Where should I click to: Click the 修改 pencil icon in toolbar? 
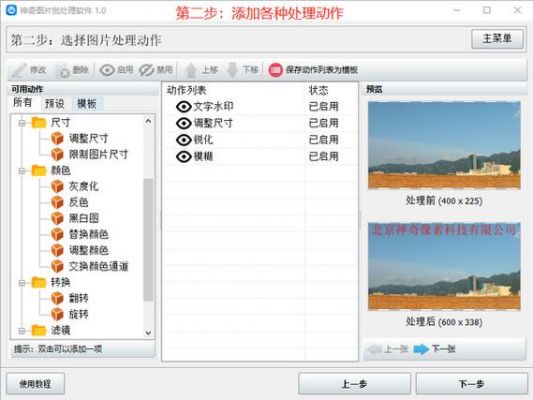pos(19,70)
